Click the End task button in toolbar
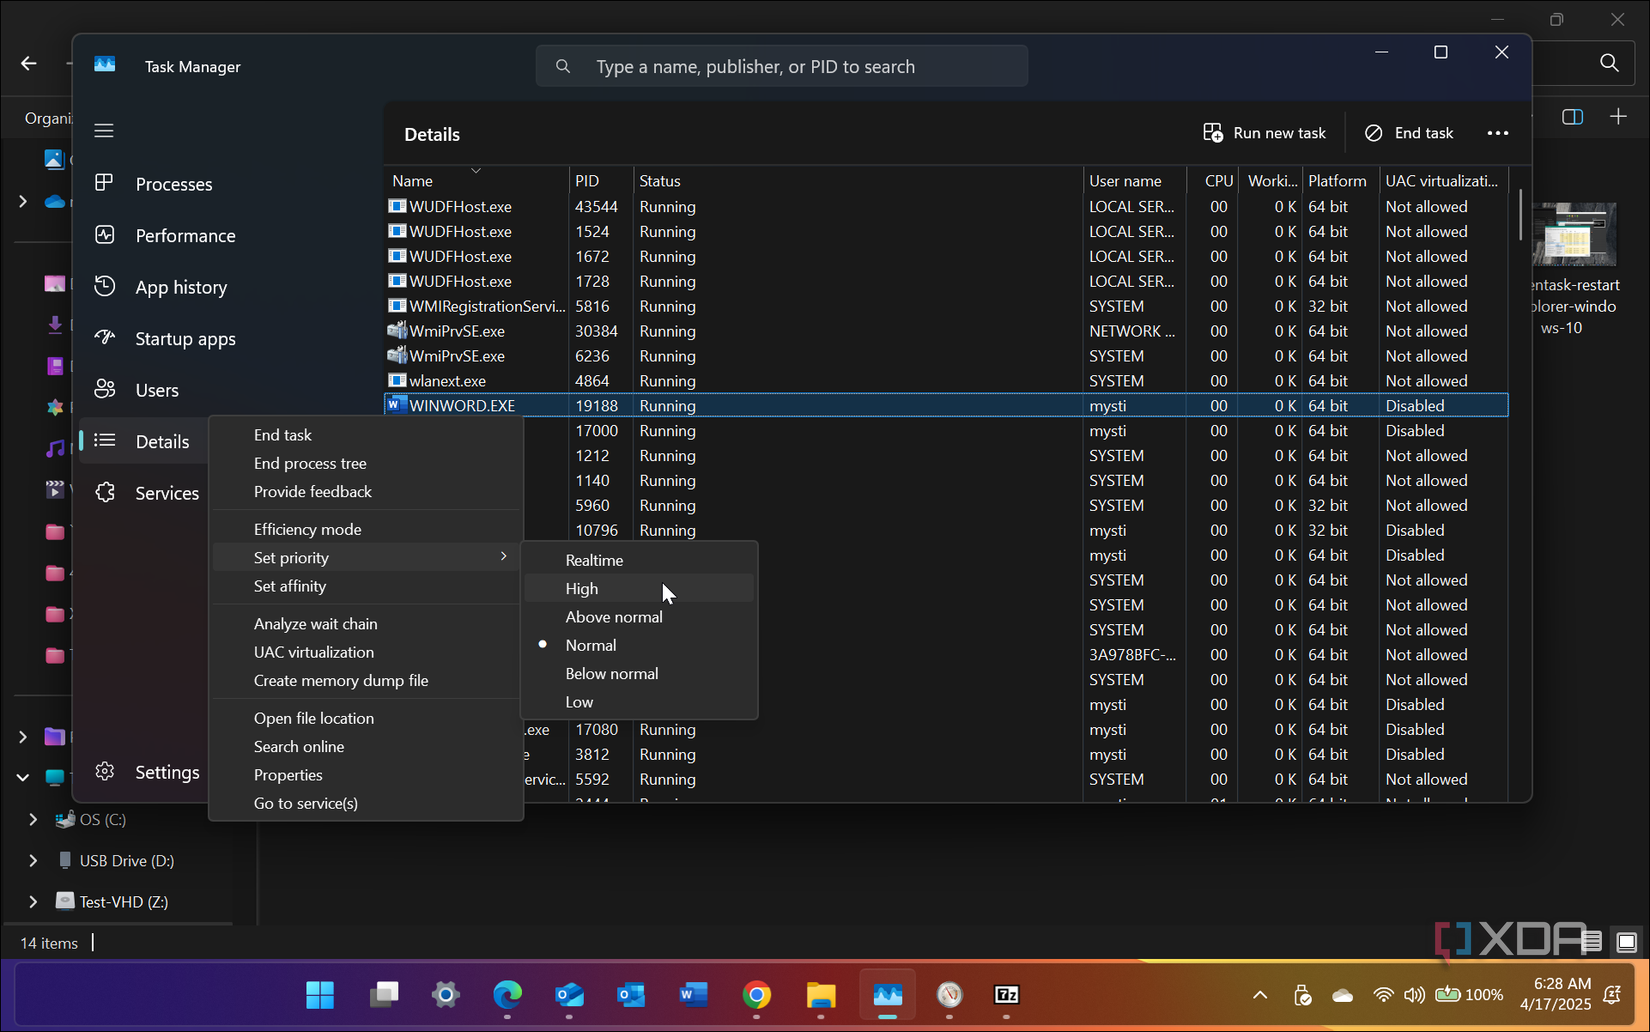This screenshot has height=1032, width=1650. click(x=1409, y=133)
